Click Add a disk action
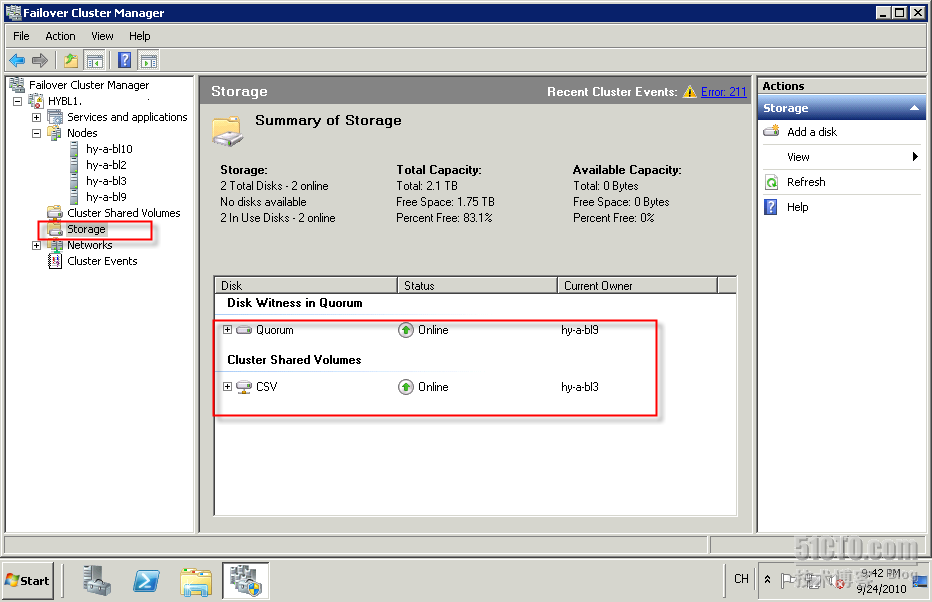932x602 pixels. (812, 132)
